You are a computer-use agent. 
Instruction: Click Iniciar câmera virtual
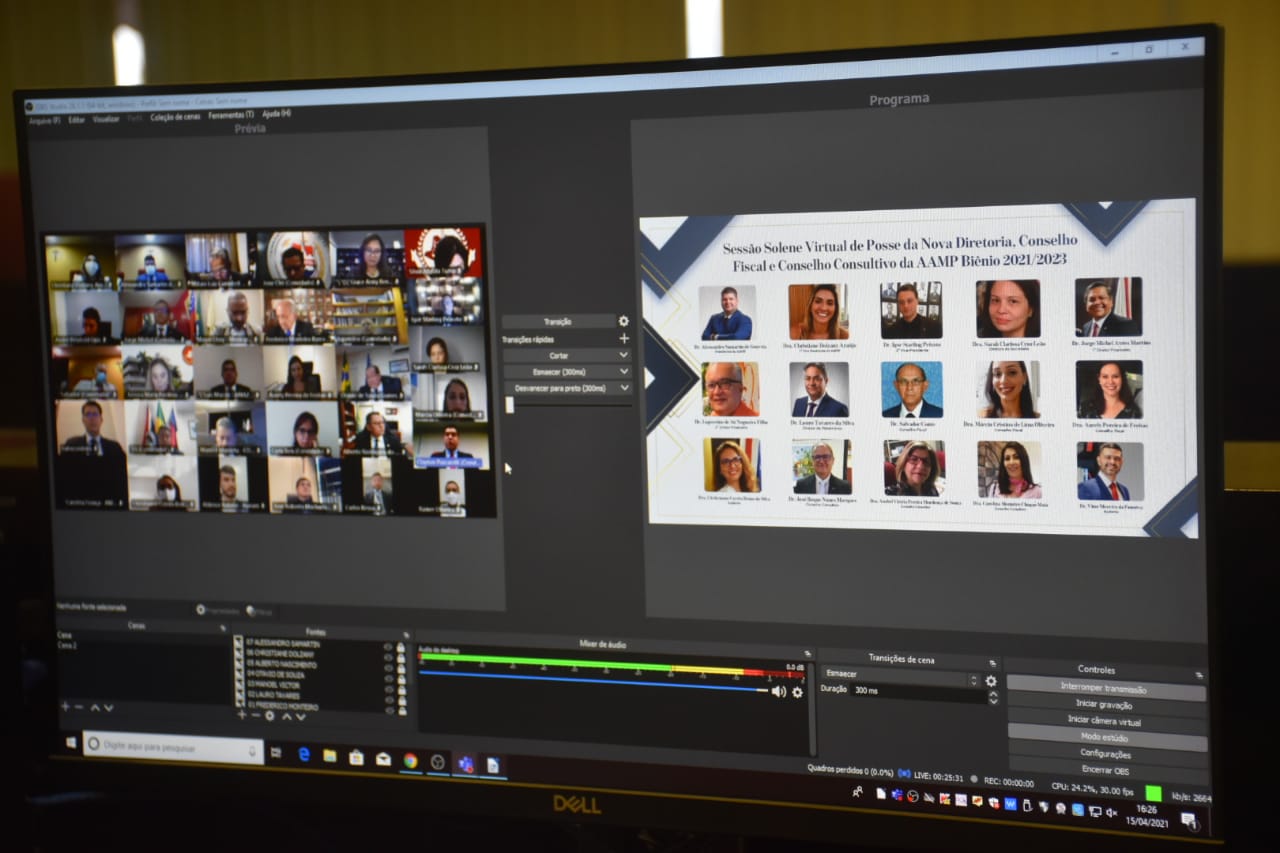point(1106,722)
